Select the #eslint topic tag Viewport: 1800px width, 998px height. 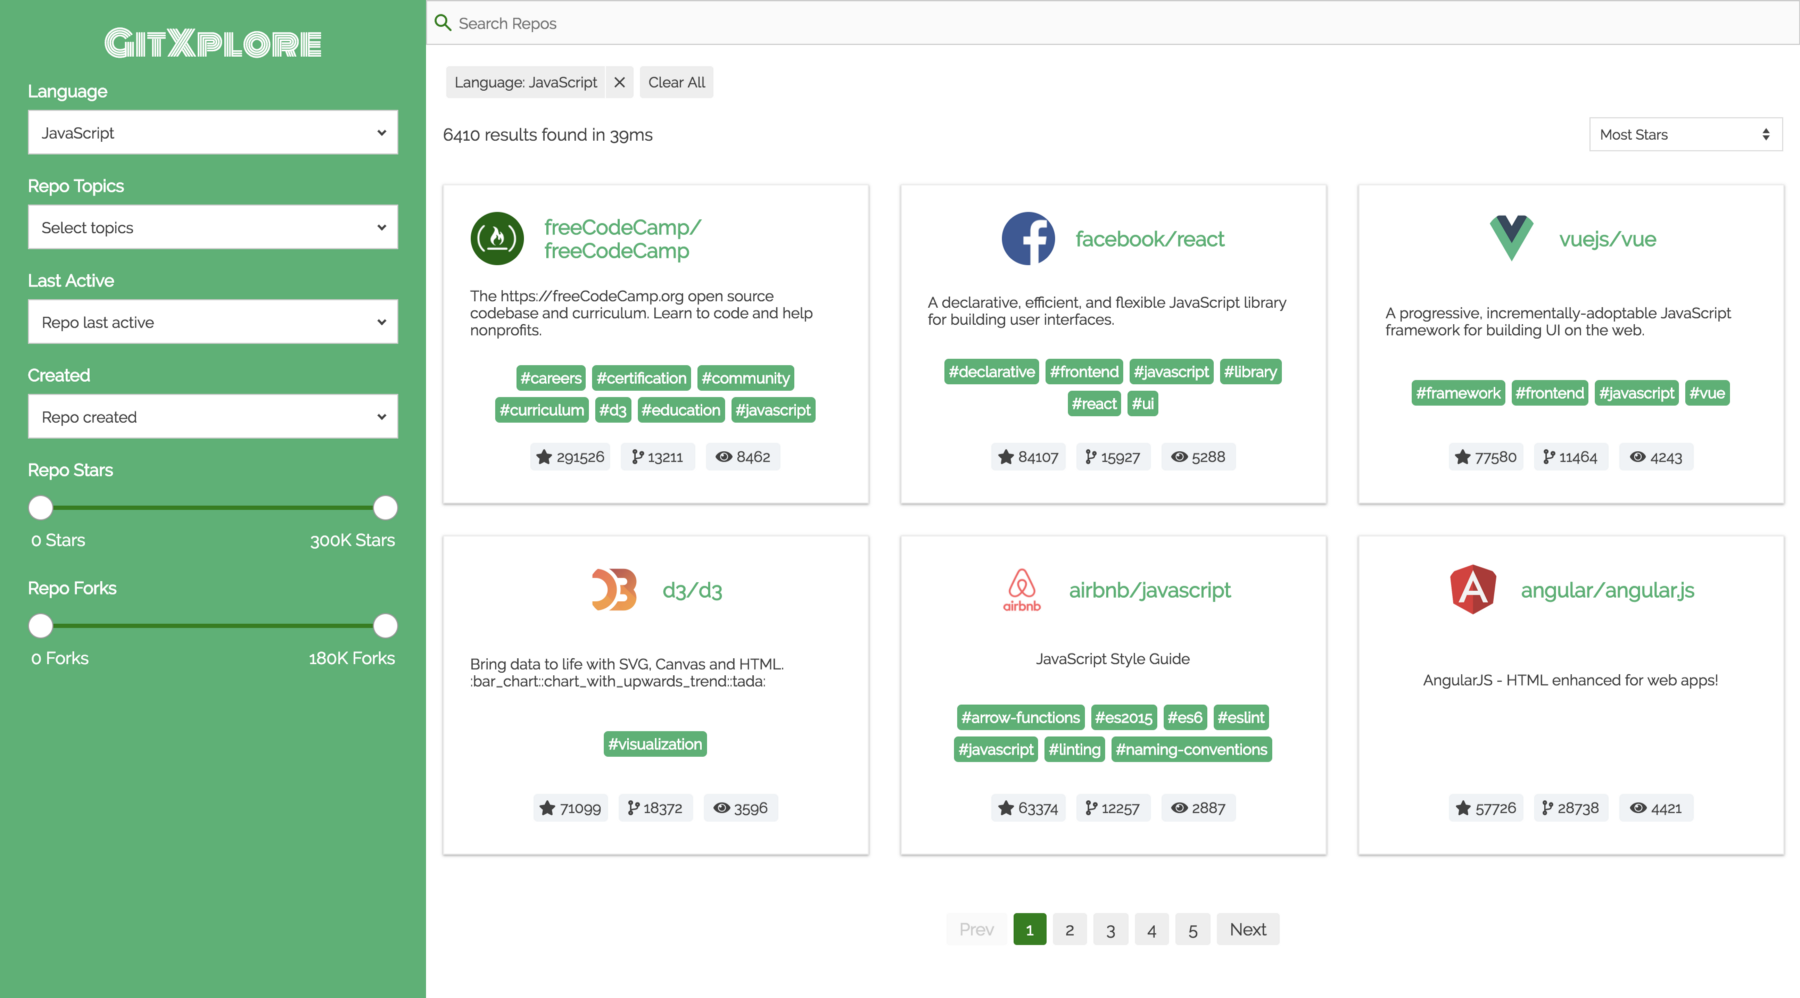(x=1240, y=717)
